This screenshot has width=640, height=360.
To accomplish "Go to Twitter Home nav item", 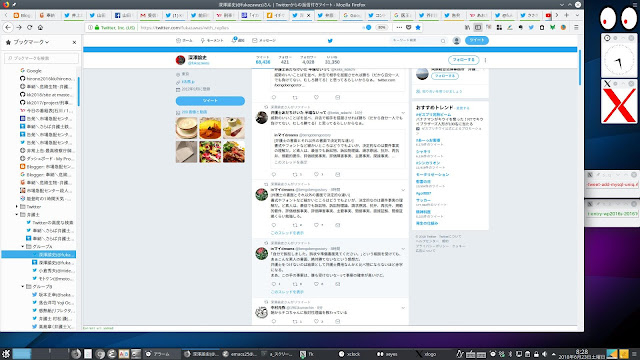I will [184, 40].
